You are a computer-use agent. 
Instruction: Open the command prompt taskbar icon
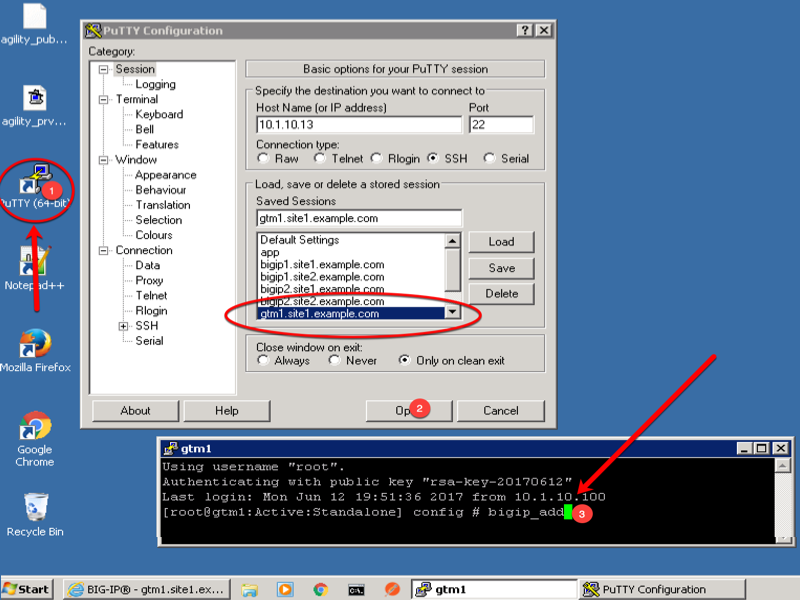click(x=356, y=590)
